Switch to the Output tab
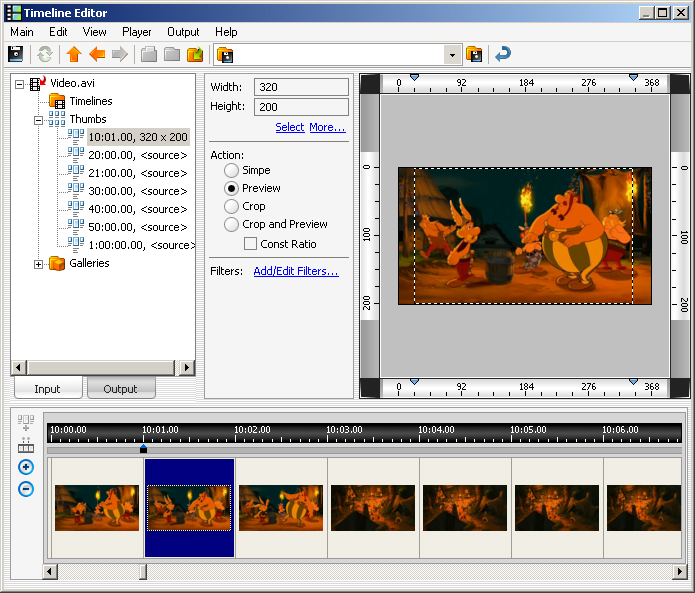 pyautogui.click(x=121, y=389)
